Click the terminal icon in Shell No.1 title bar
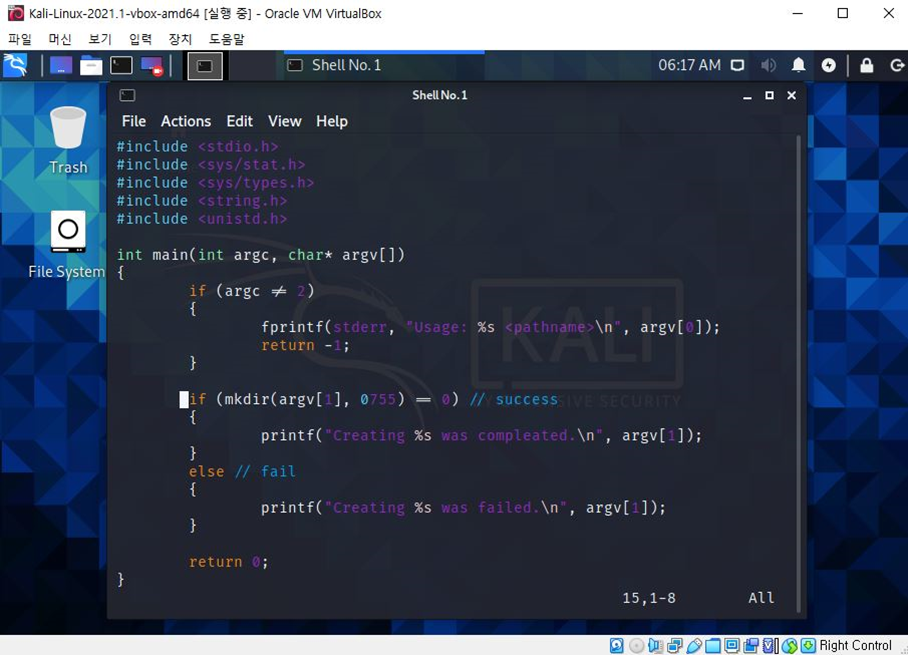Screen dimensions: 908x655 point(127,95)
